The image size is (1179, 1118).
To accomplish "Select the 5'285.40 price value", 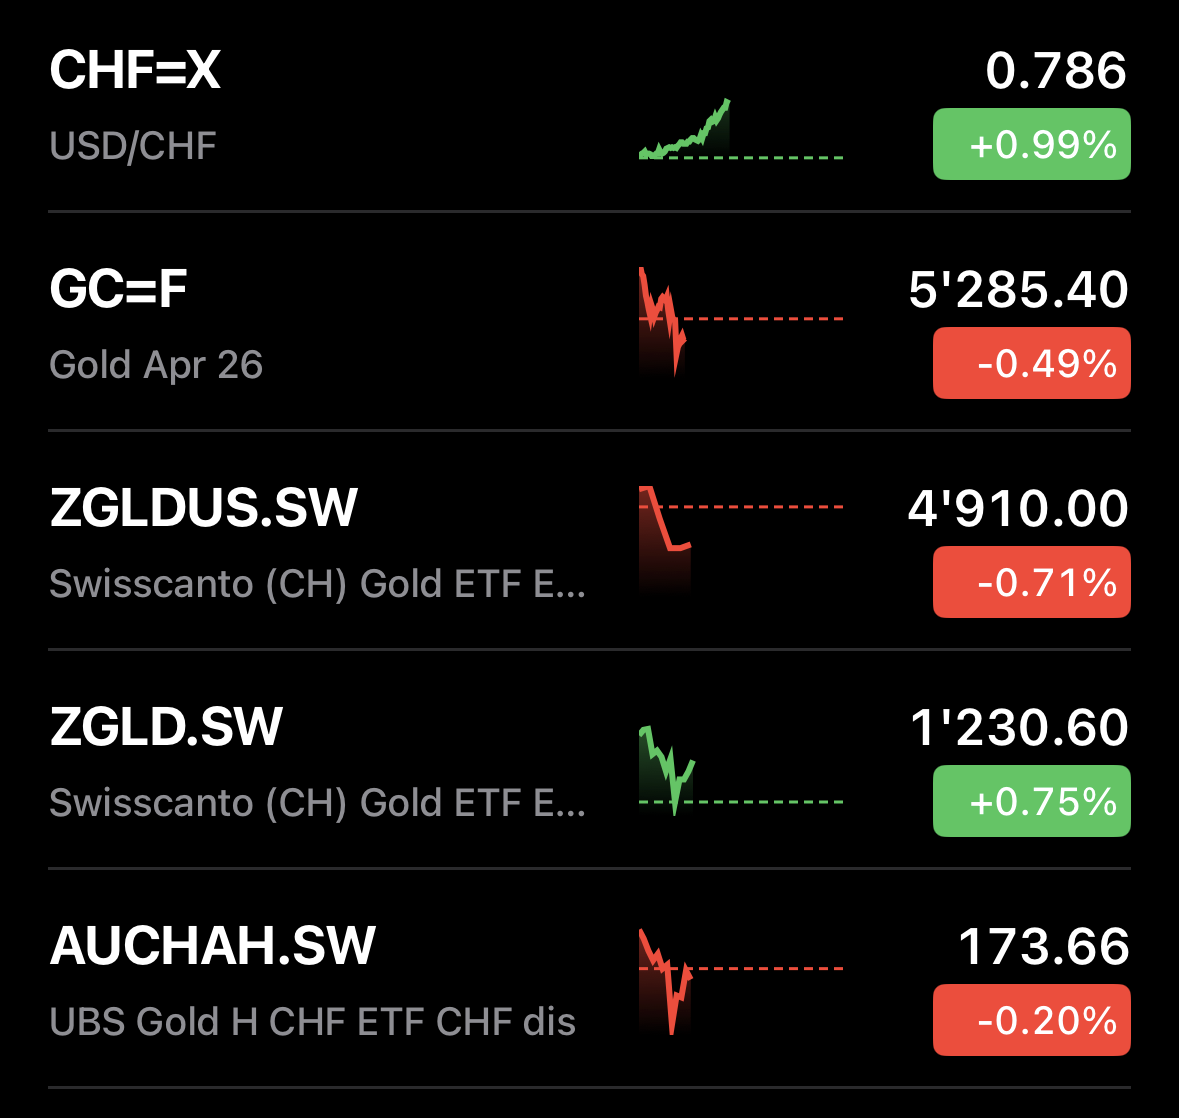I will [x=1018, y=290].
